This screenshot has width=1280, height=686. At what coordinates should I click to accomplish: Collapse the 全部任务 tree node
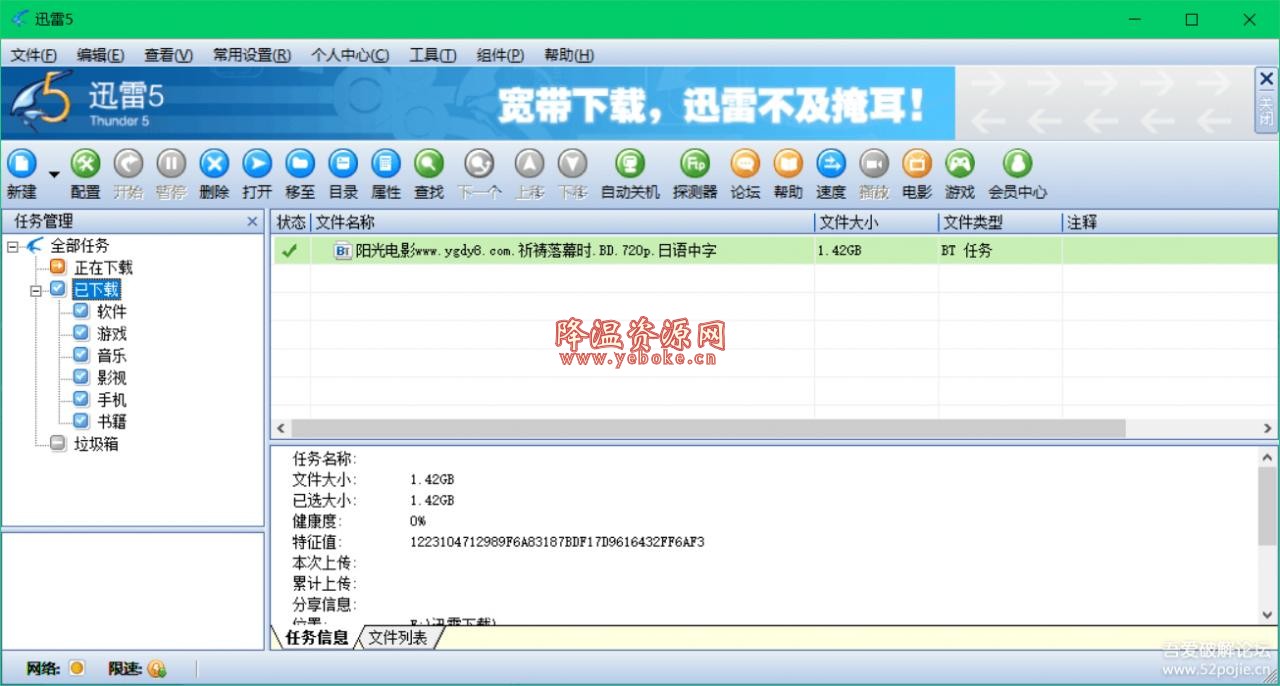click(x=13, y=246)
